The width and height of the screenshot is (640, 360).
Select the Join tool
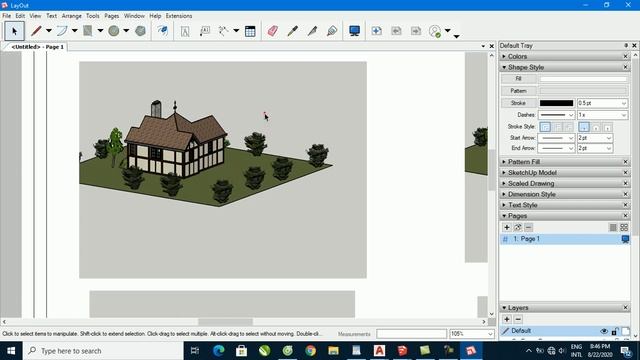(332, 31)
